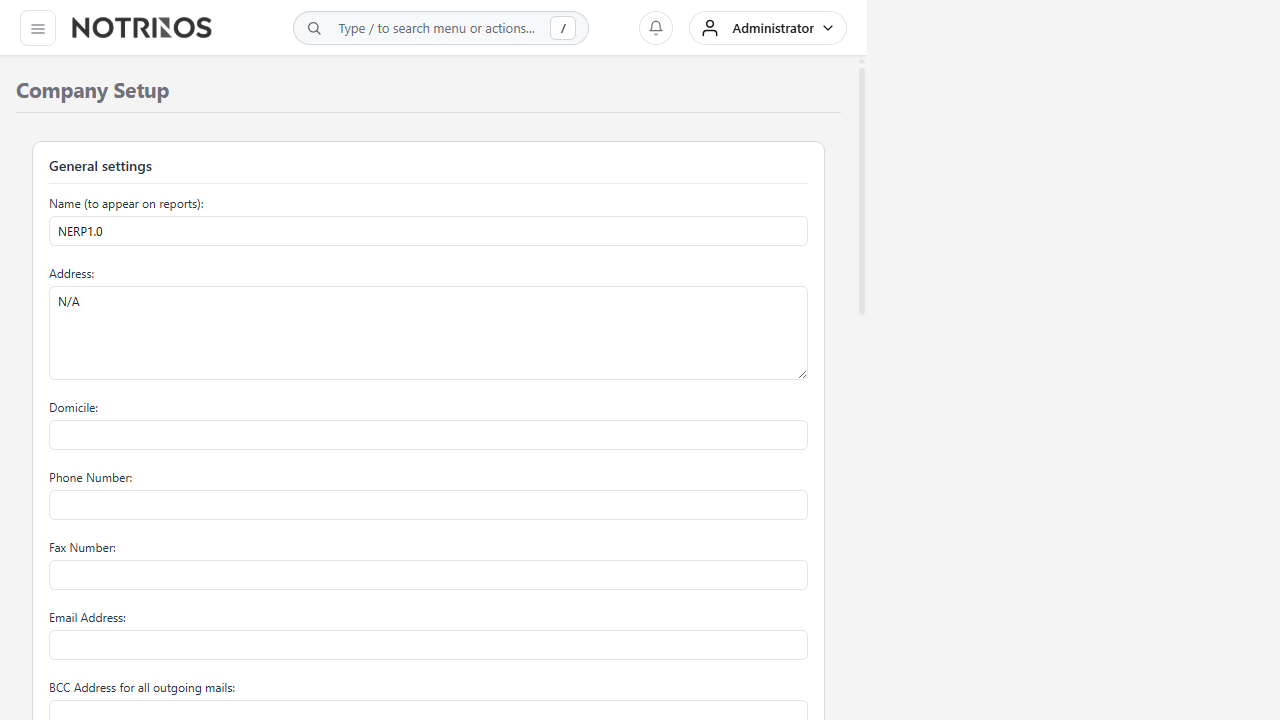
Task: Click the Fax Number input box
Action: [428, 575]
